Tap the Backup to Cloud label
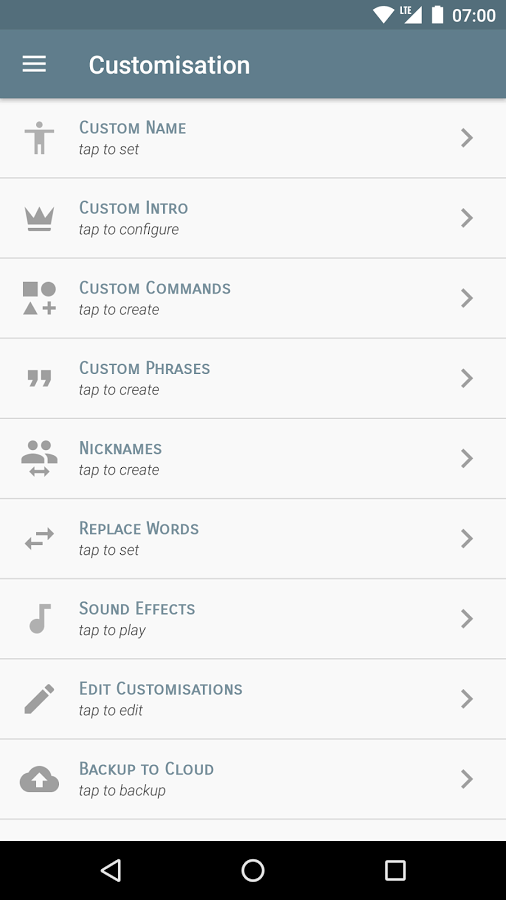 click(x=146, y=769)
